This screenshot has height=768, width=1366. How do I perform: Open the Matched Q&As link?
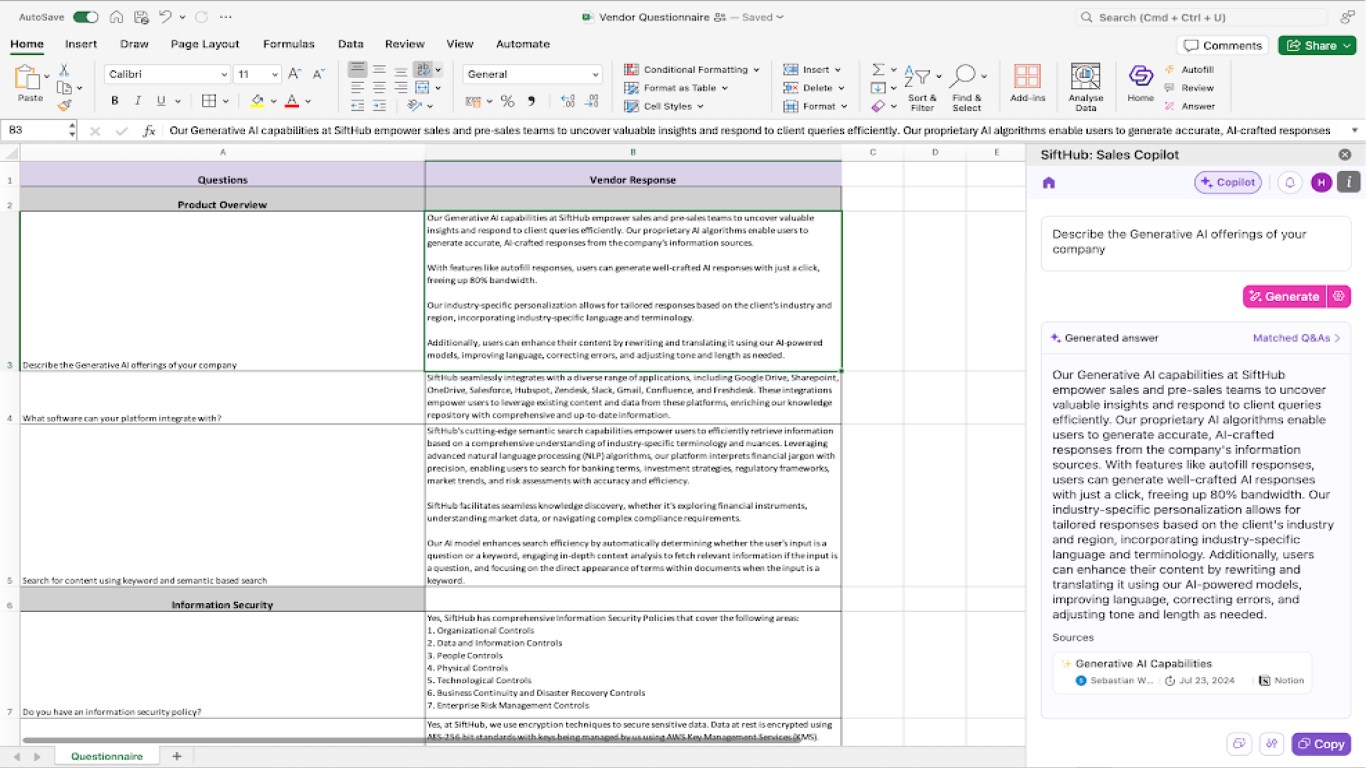click(1297, 338)
